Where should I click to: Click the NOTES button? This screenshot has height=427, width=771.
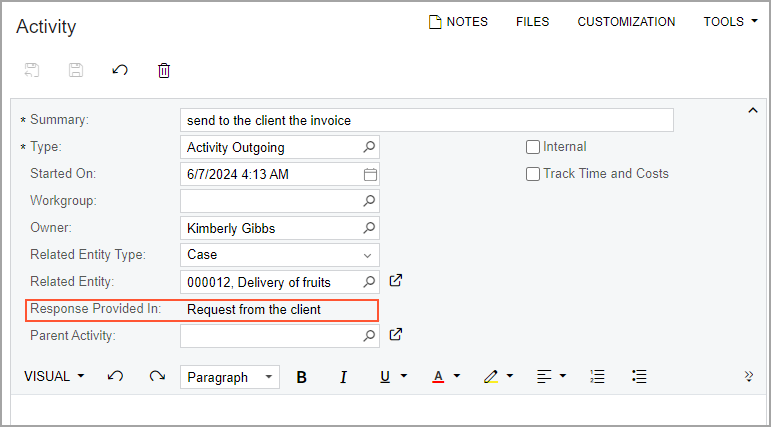coord(458,22)
